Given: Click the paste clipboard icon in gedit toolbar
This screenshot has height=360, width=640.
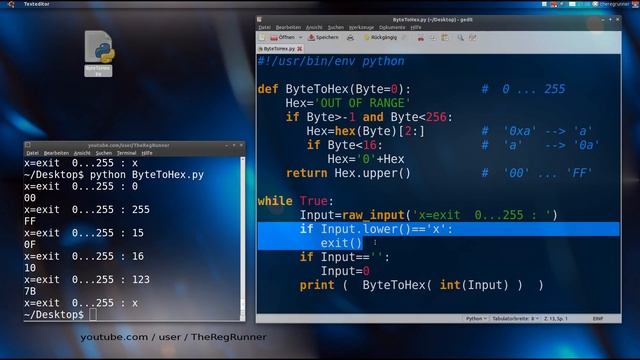Looking at the screenshot, I should [x=445, y=38].
